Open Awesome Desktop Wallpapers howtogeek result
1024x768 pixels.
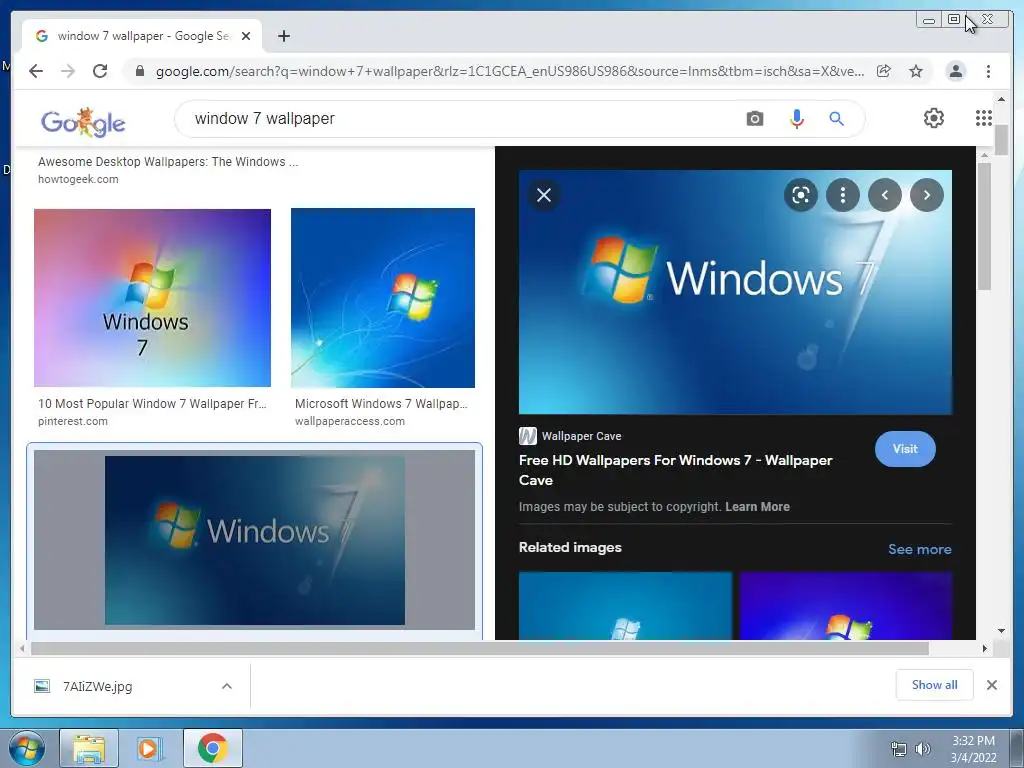(168, 162)
